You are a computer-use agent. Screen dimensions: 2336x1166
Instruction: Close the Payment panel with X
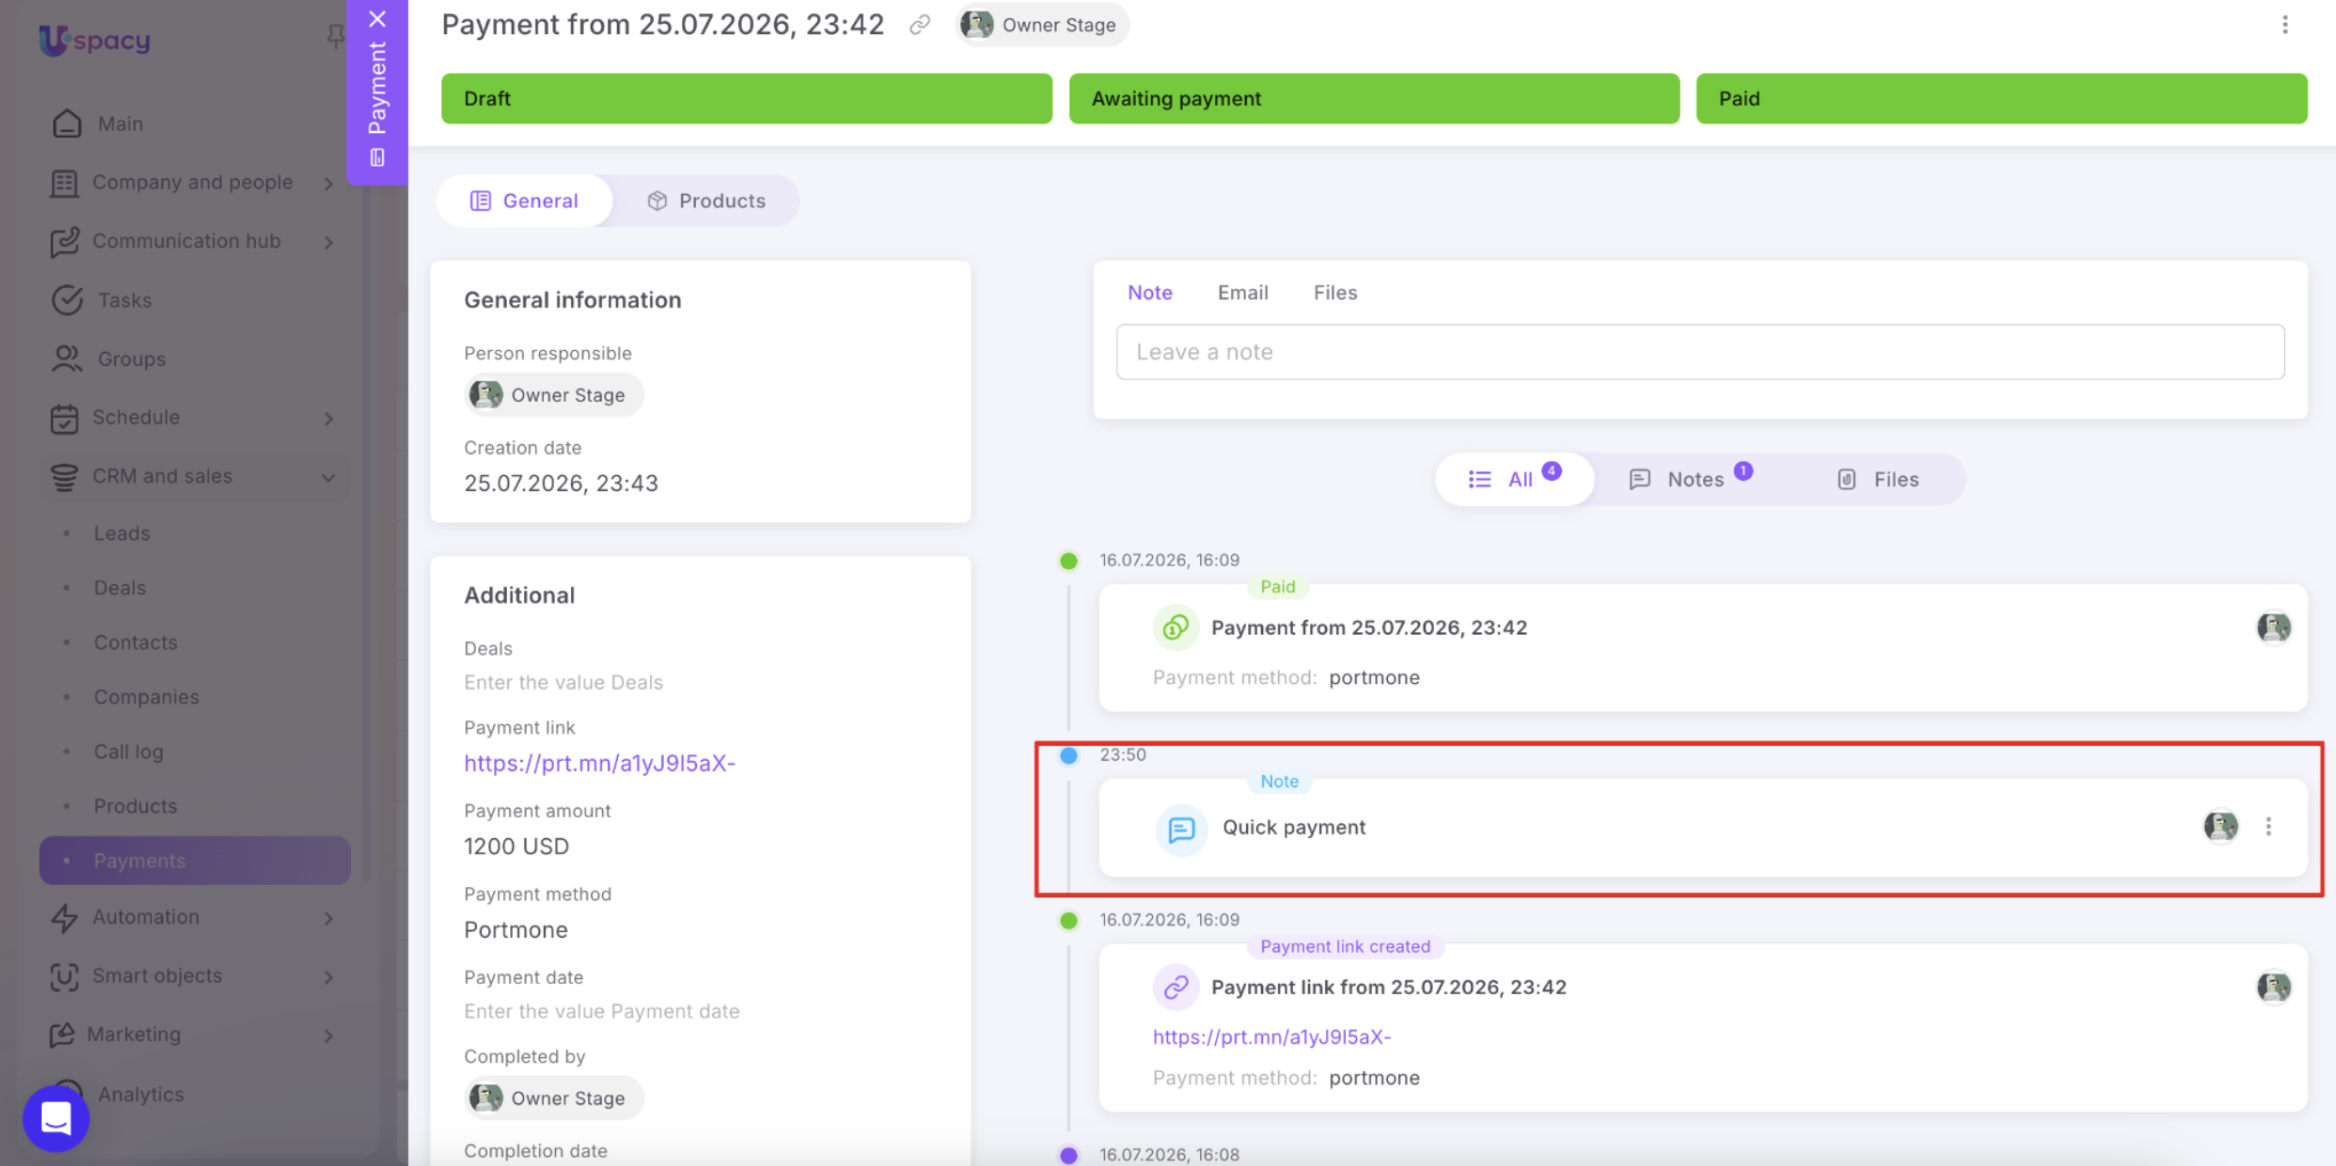tap(377, 18)
